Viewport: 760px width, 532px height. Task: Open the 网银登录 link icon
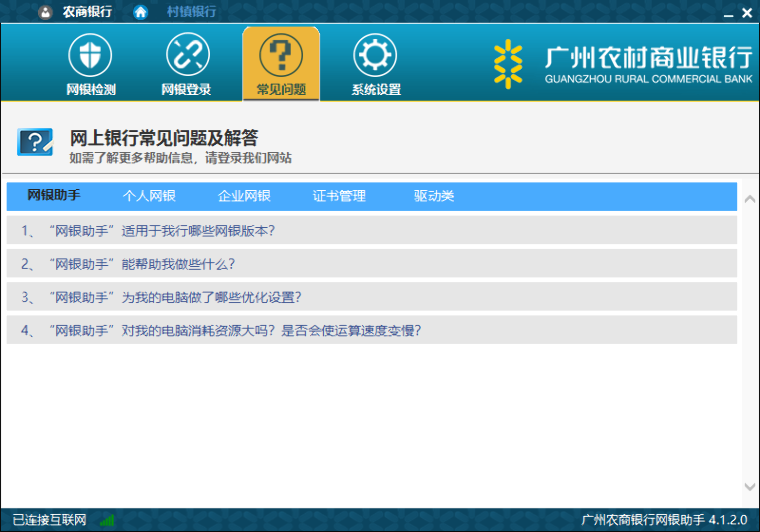[x=188, y=55]
